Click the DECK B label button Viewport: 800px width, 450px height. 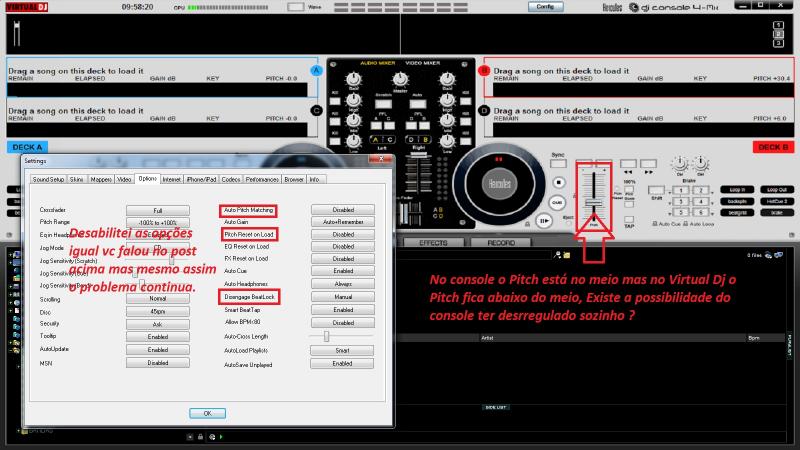pyautogui.click(x=773, y=147)
